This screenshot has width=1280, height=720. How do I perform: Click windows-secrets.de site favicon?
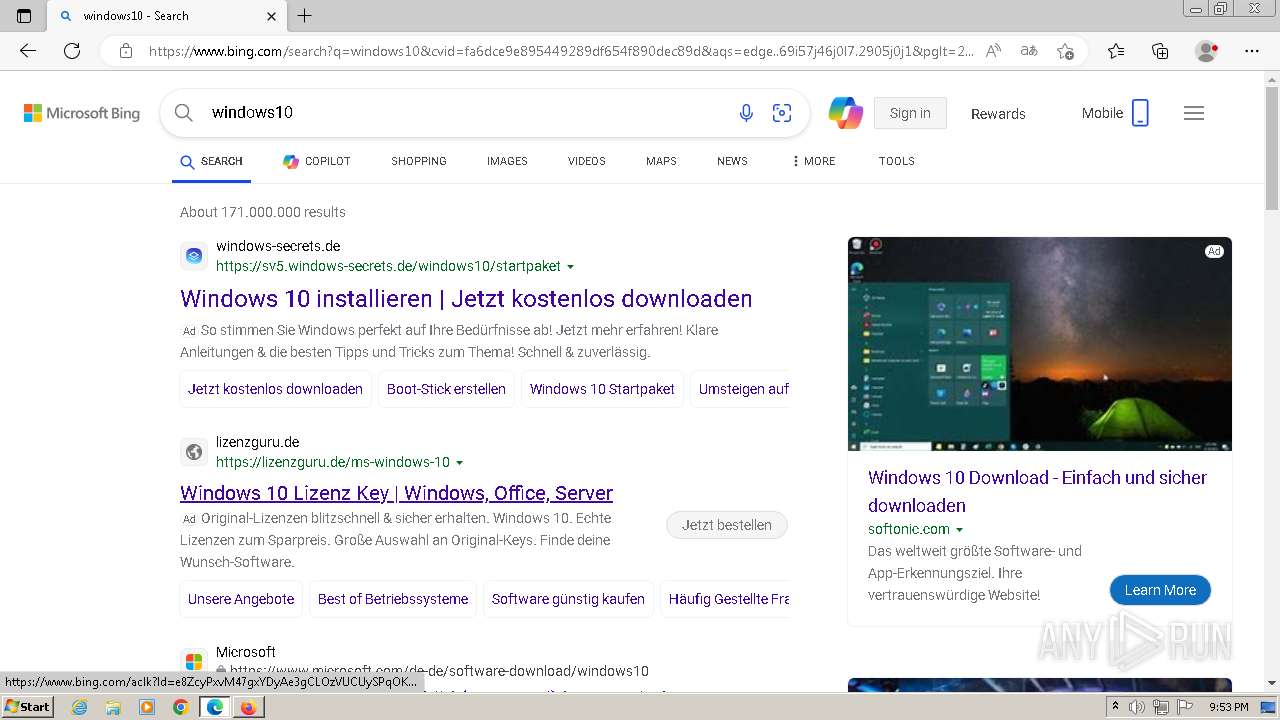tap(194, 256)
